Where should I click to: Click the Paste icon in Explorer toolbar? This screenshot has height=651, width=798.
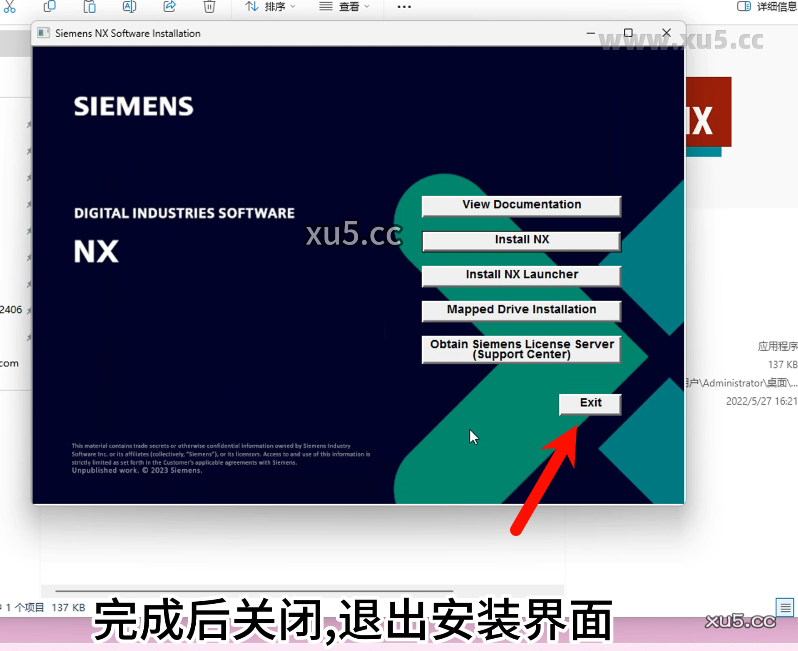coord(89,6)
